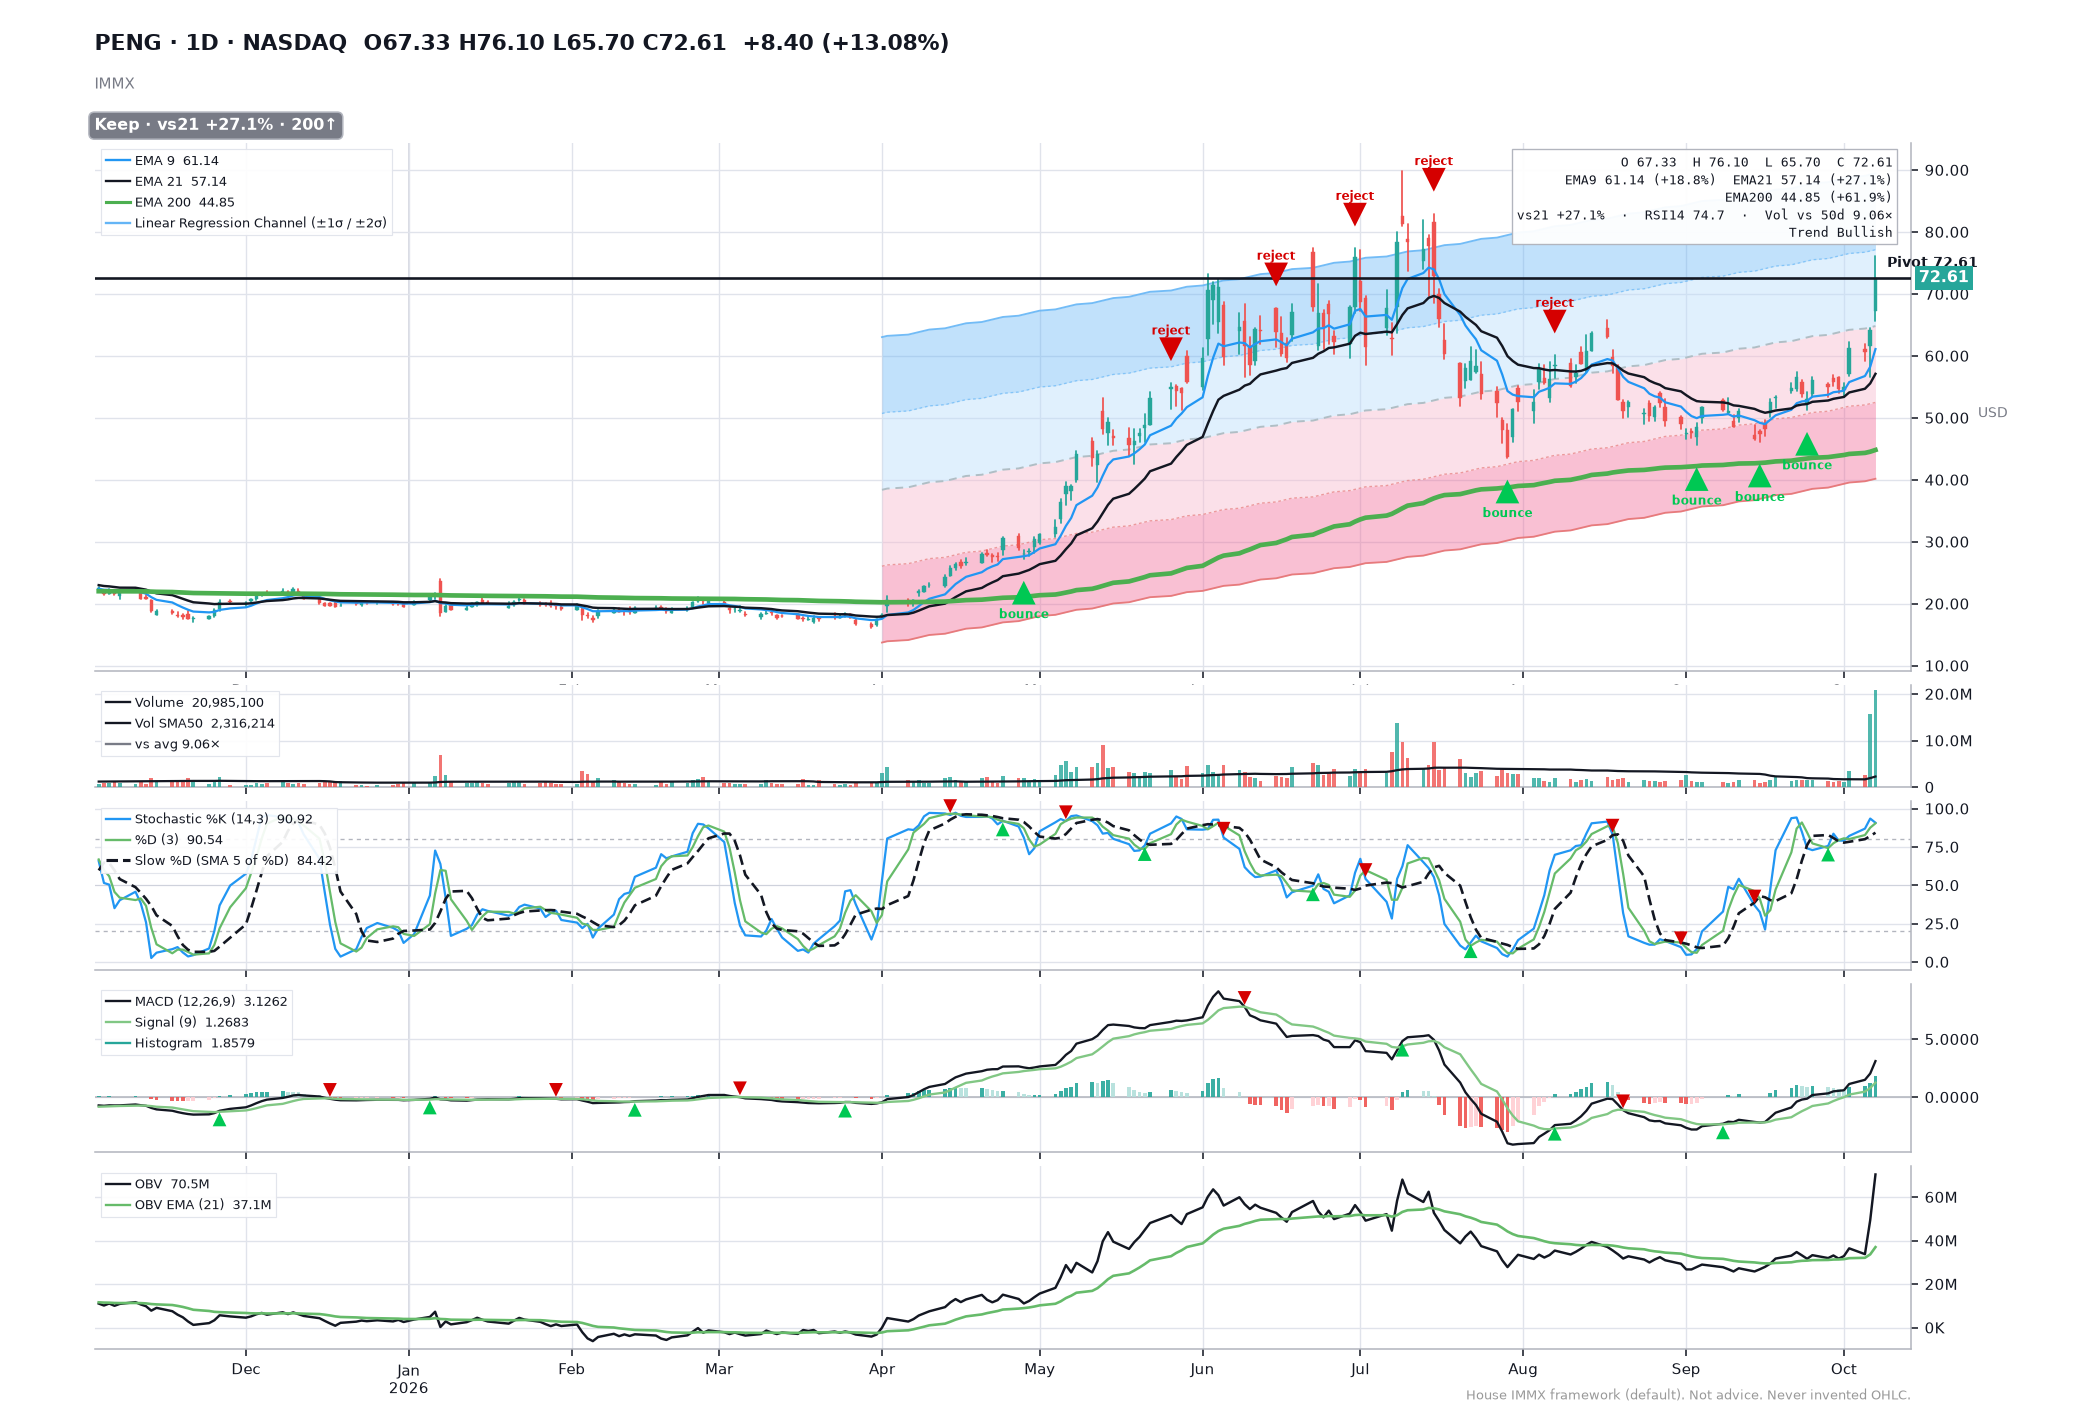Click the USD axis unit label
The width and height of the screenshot is (2100, 1428).
coord(1992,413)
